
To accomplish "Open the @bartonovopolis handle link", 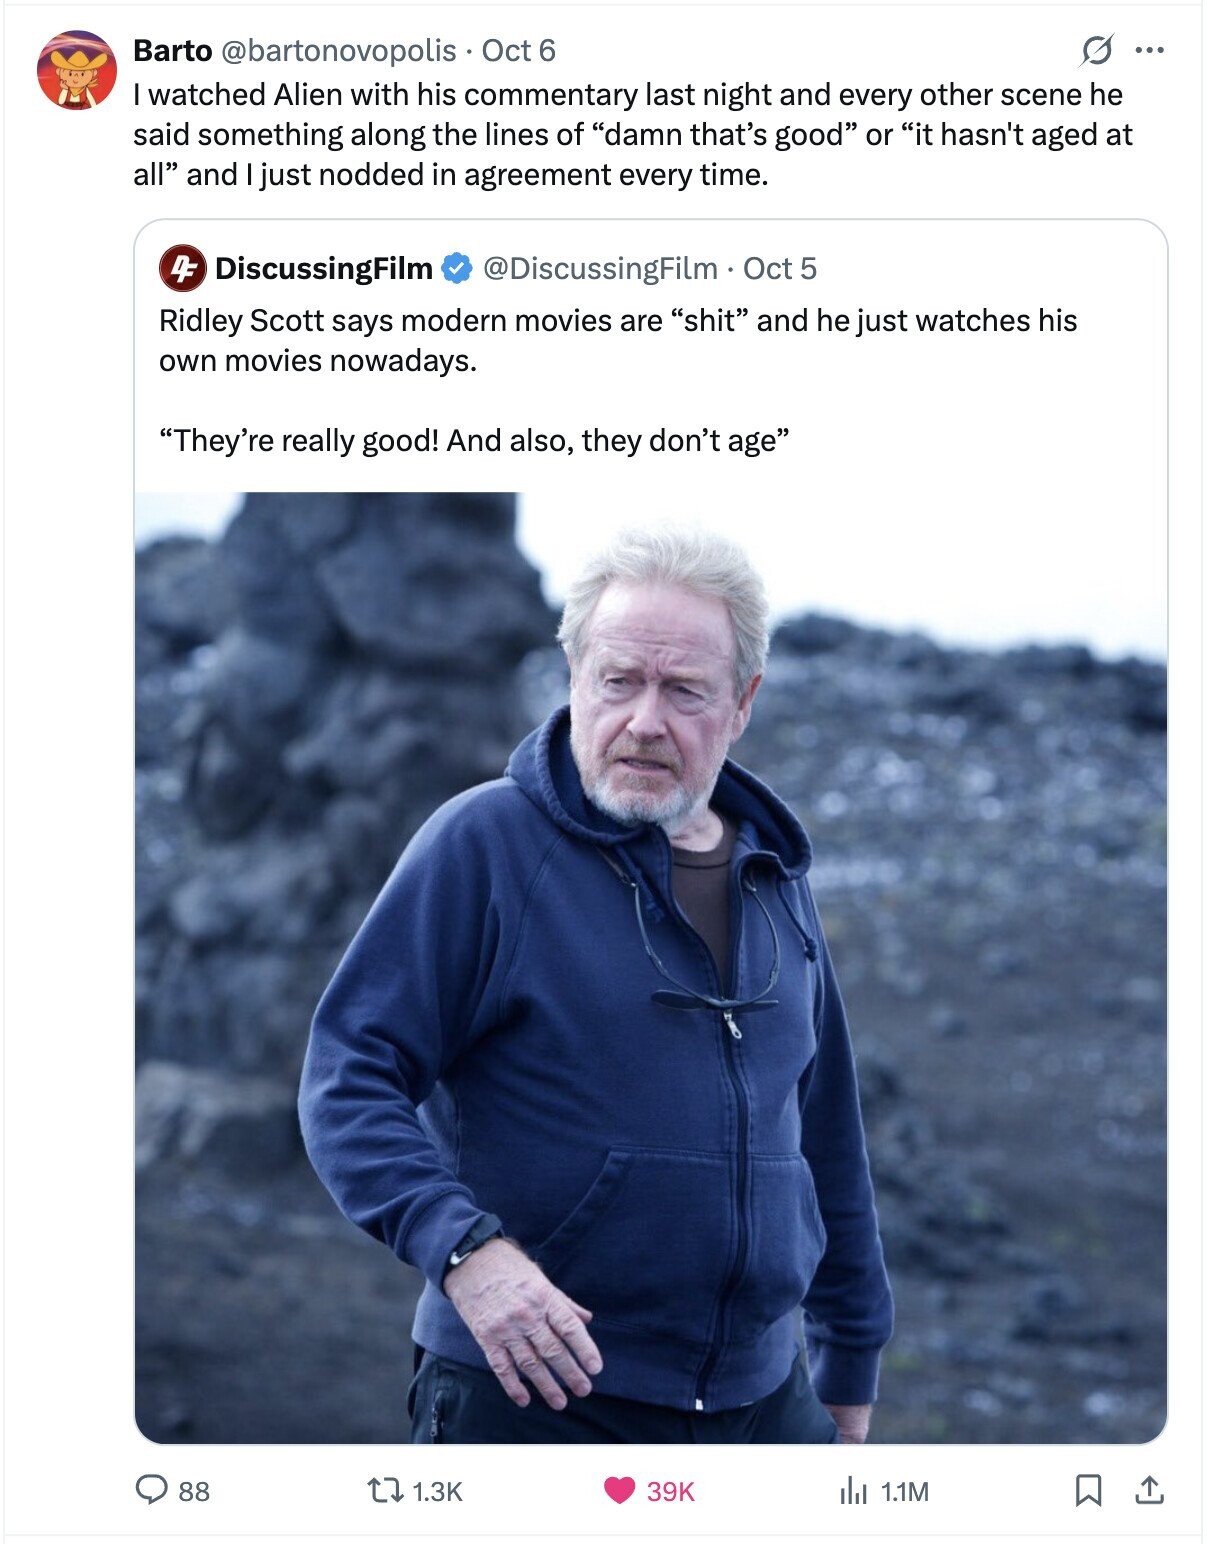I will click(x=338, y=50).
